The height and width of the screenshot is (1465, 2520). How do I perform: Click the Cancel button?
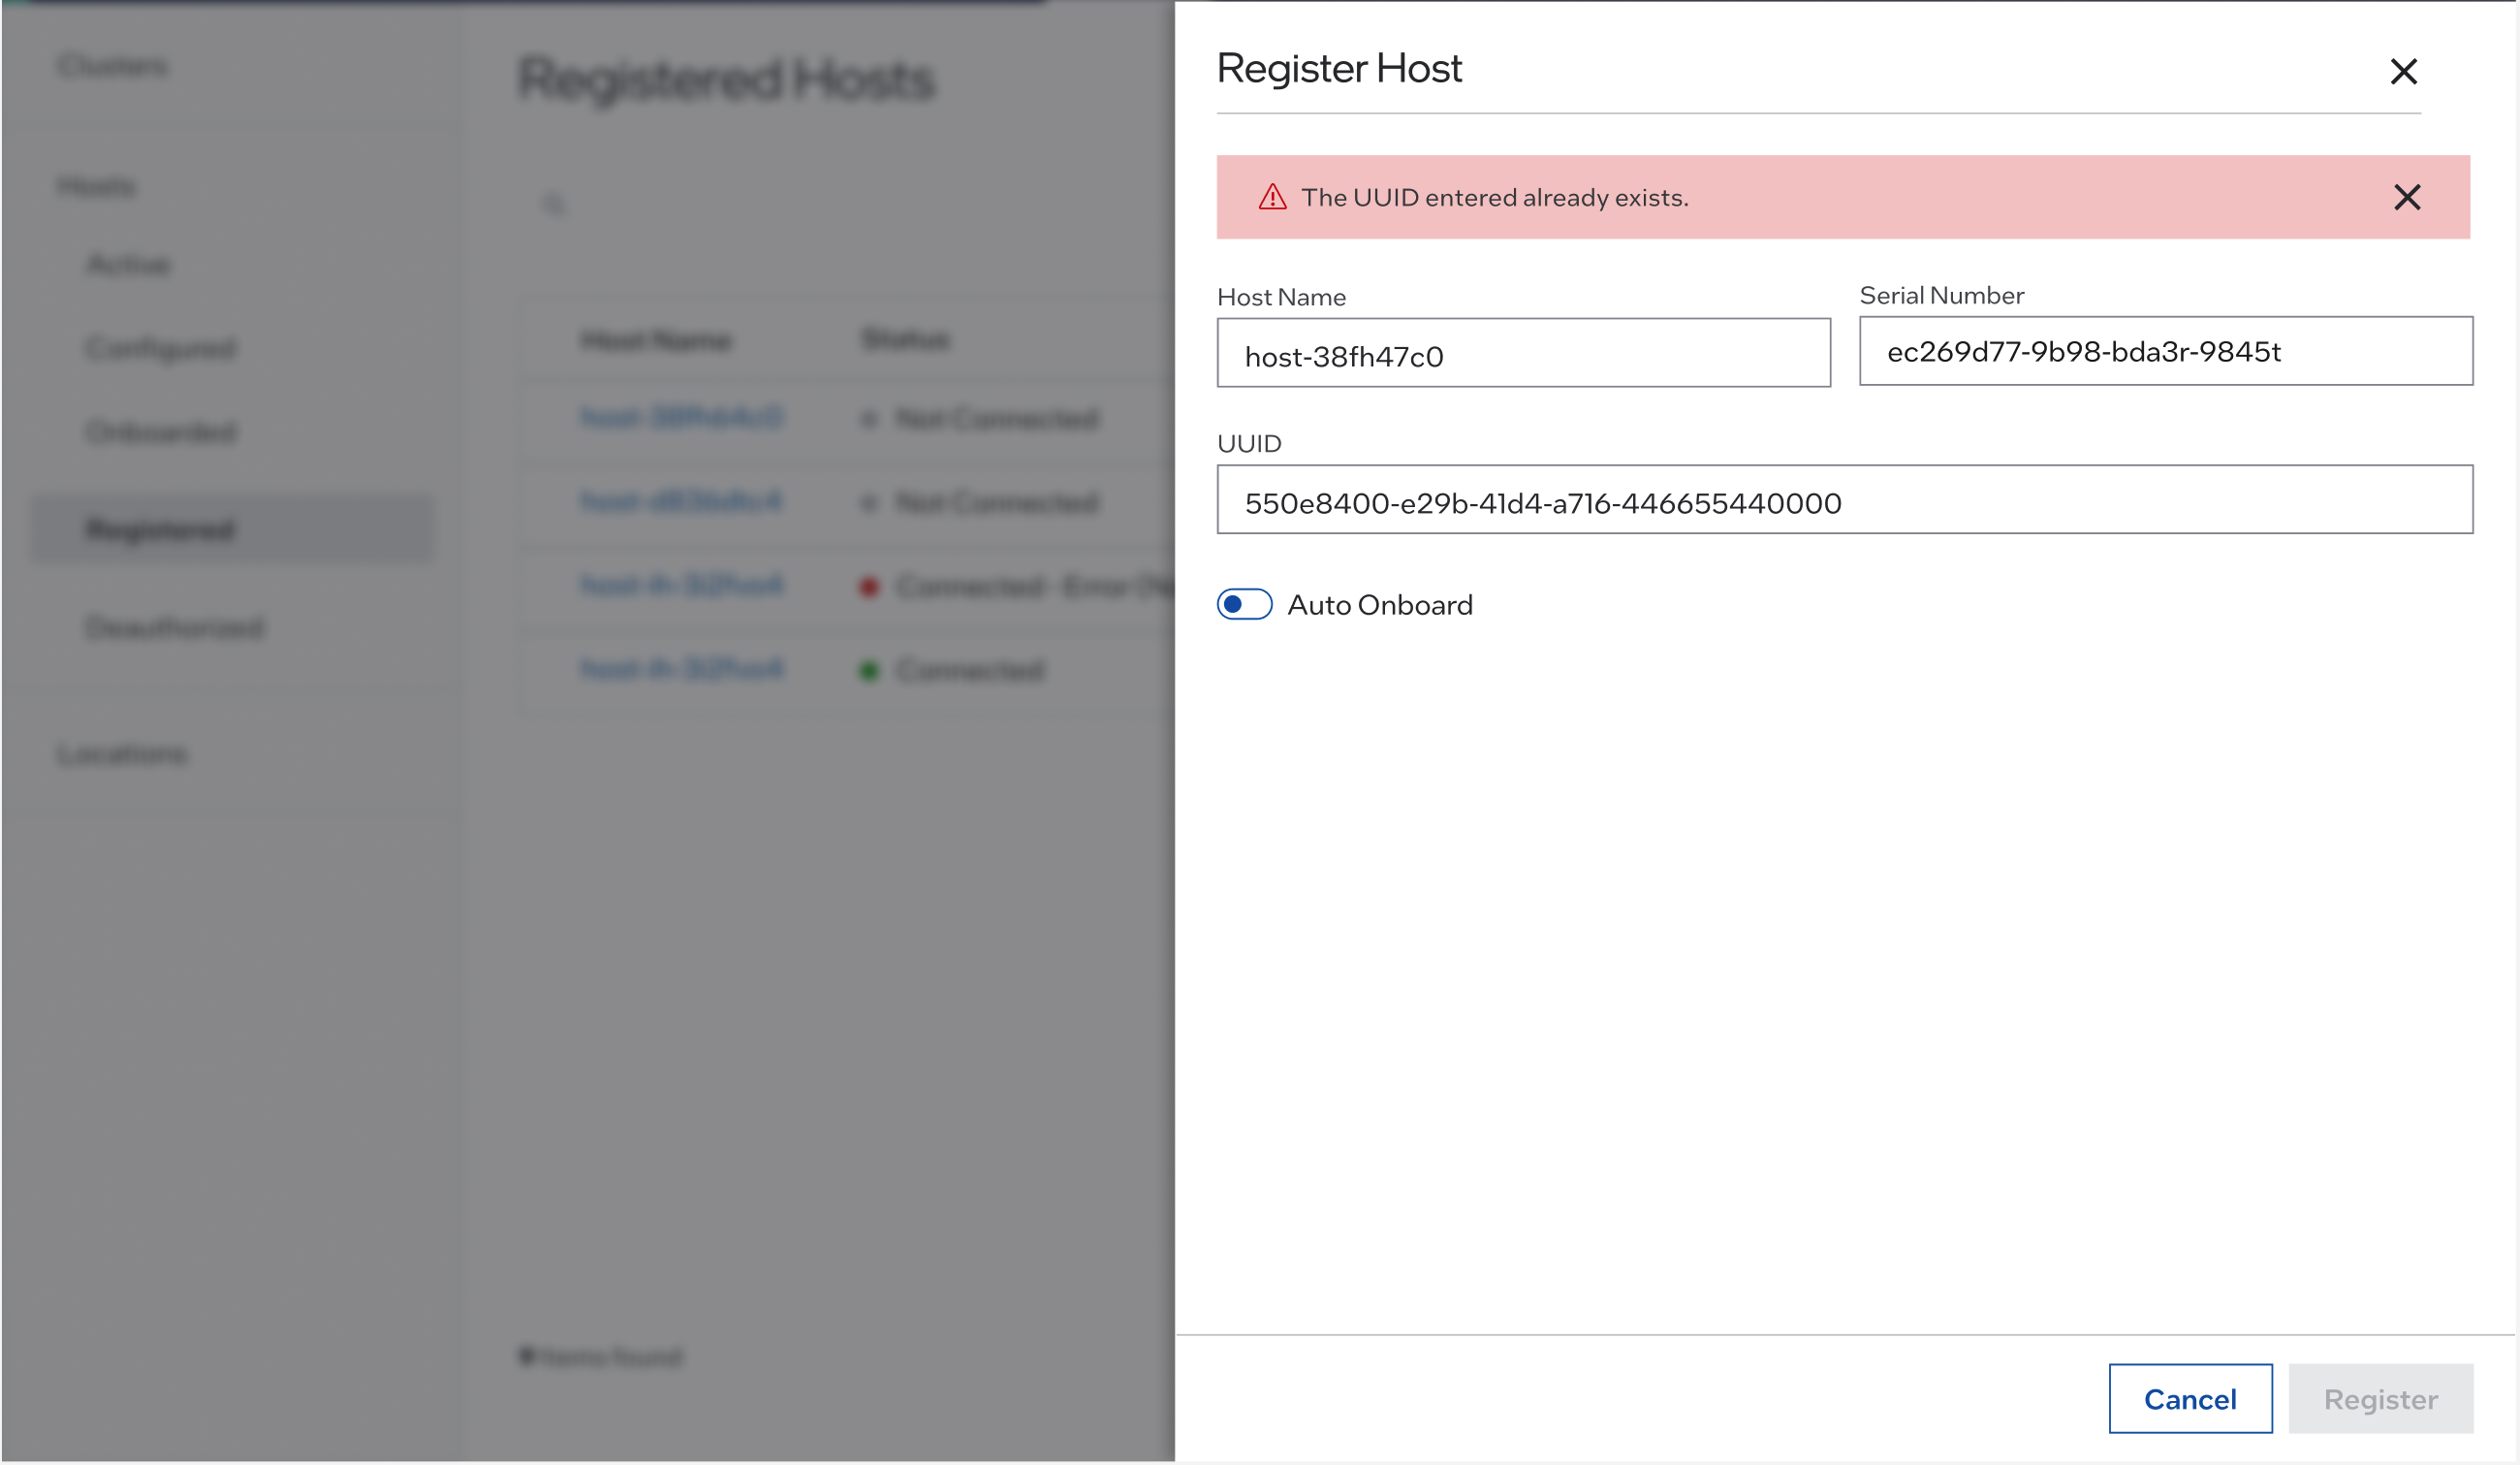[x=2190, y=1399]
